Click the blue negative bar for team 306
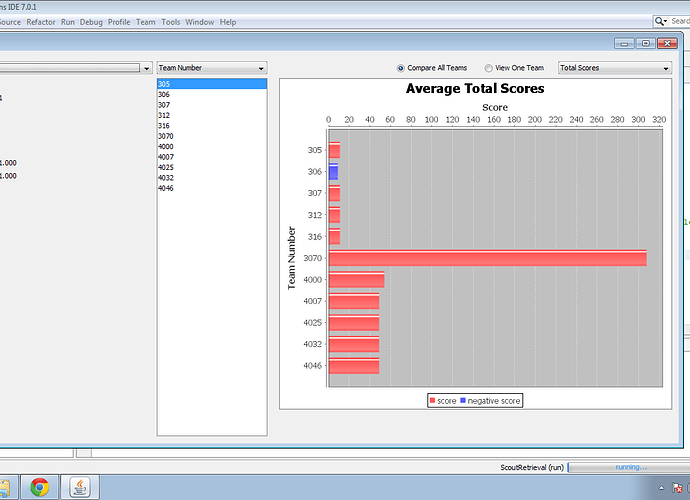690x500 pixels. [x=334, y=172]
